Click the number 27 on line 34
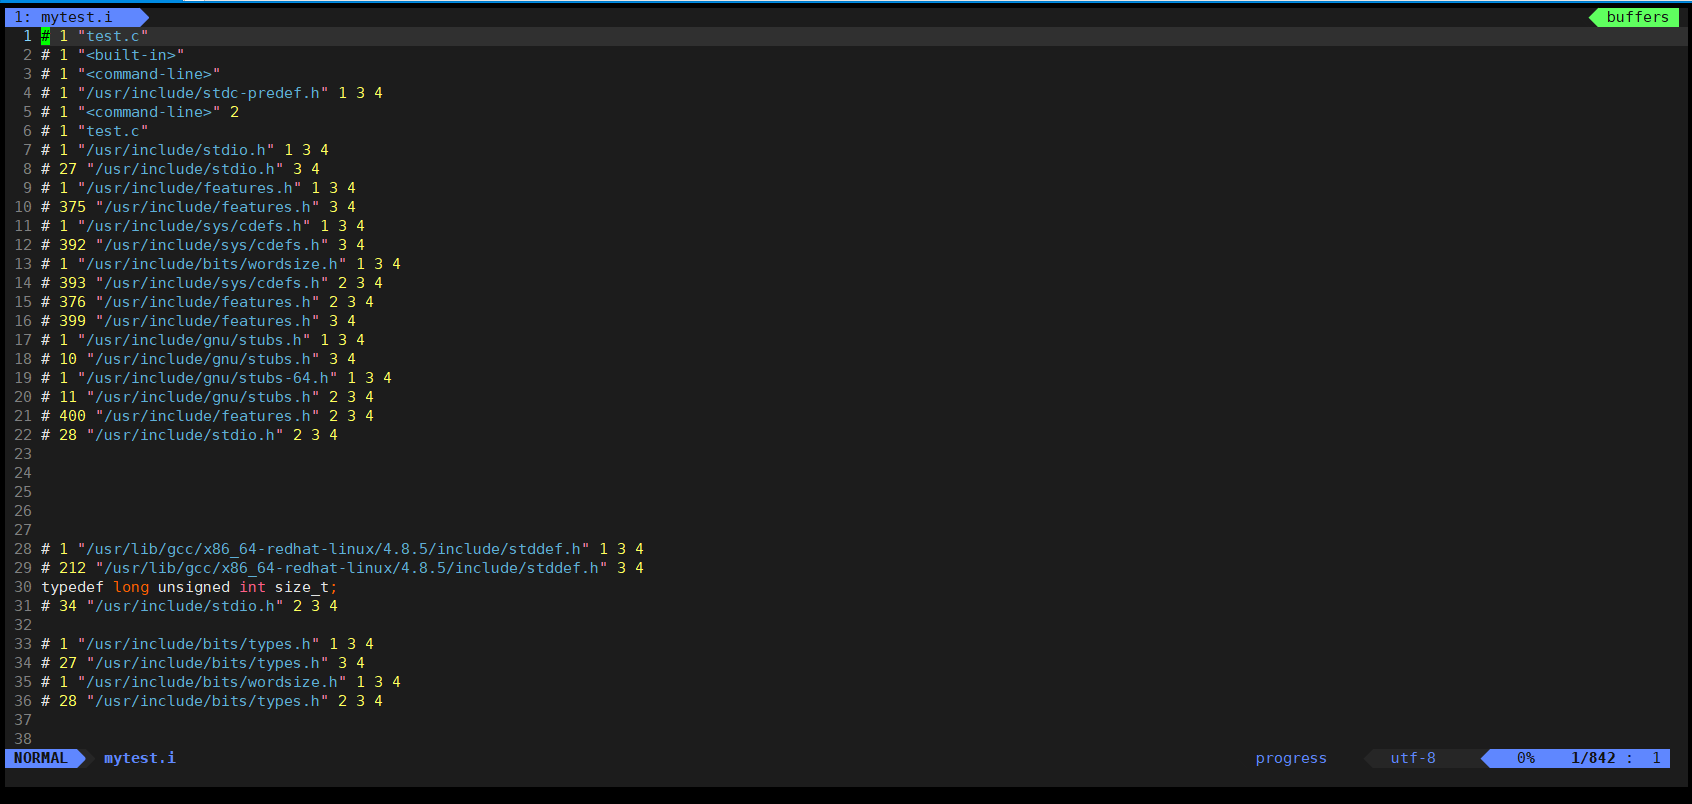This screenshot has width=1692, height=804. point(68,663)
